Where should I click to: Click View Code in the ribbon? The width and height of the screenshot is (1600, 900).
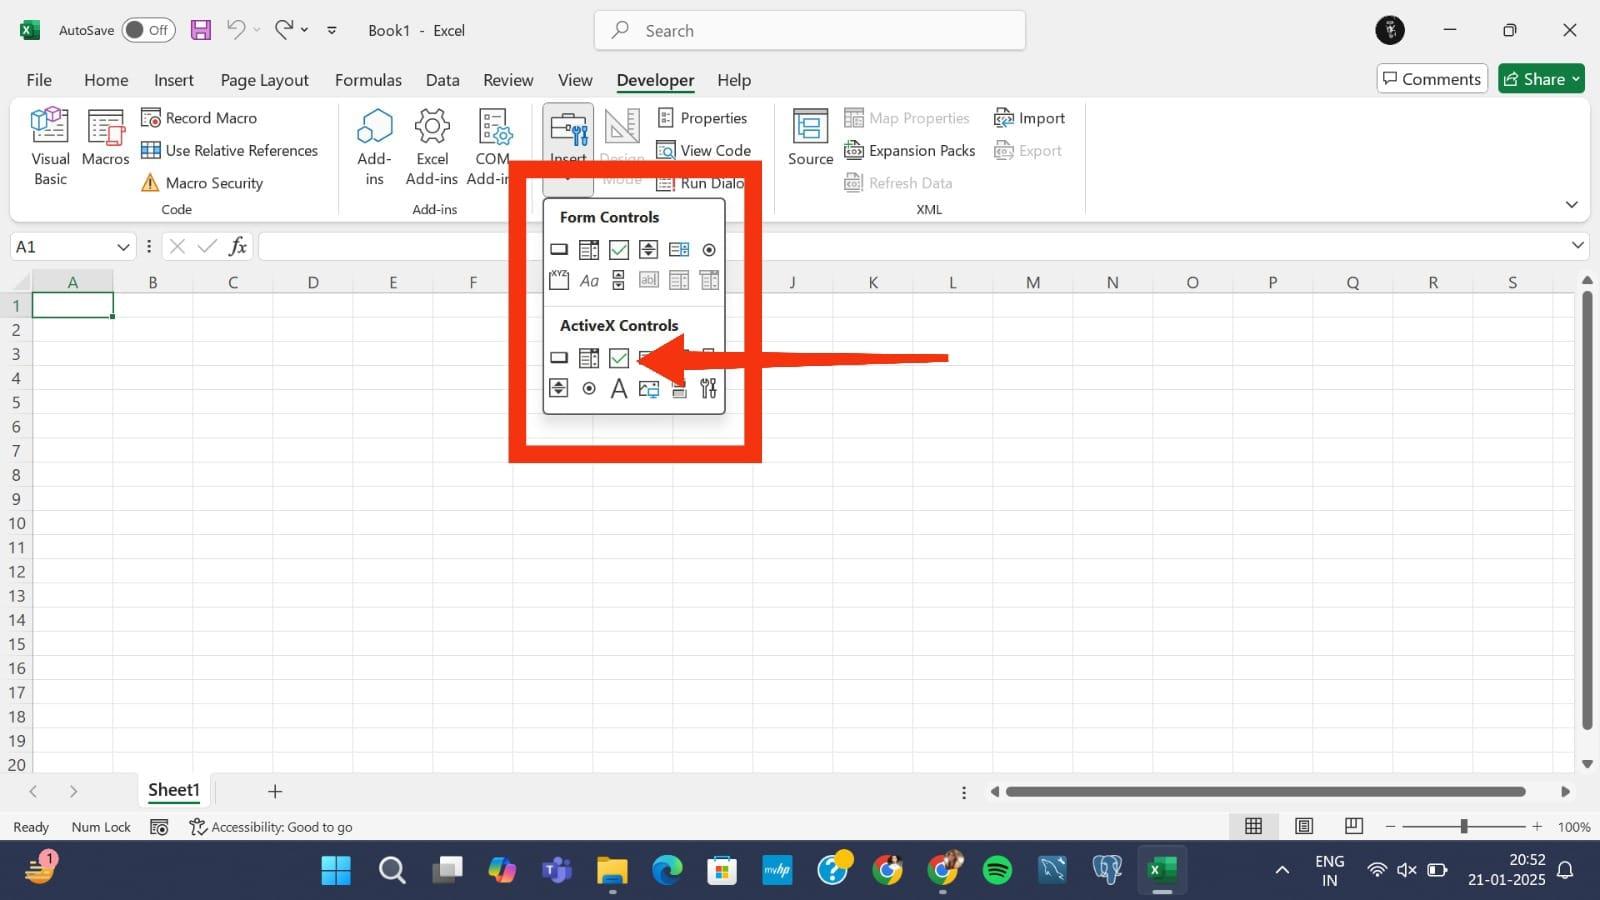(x=704, y=151)
